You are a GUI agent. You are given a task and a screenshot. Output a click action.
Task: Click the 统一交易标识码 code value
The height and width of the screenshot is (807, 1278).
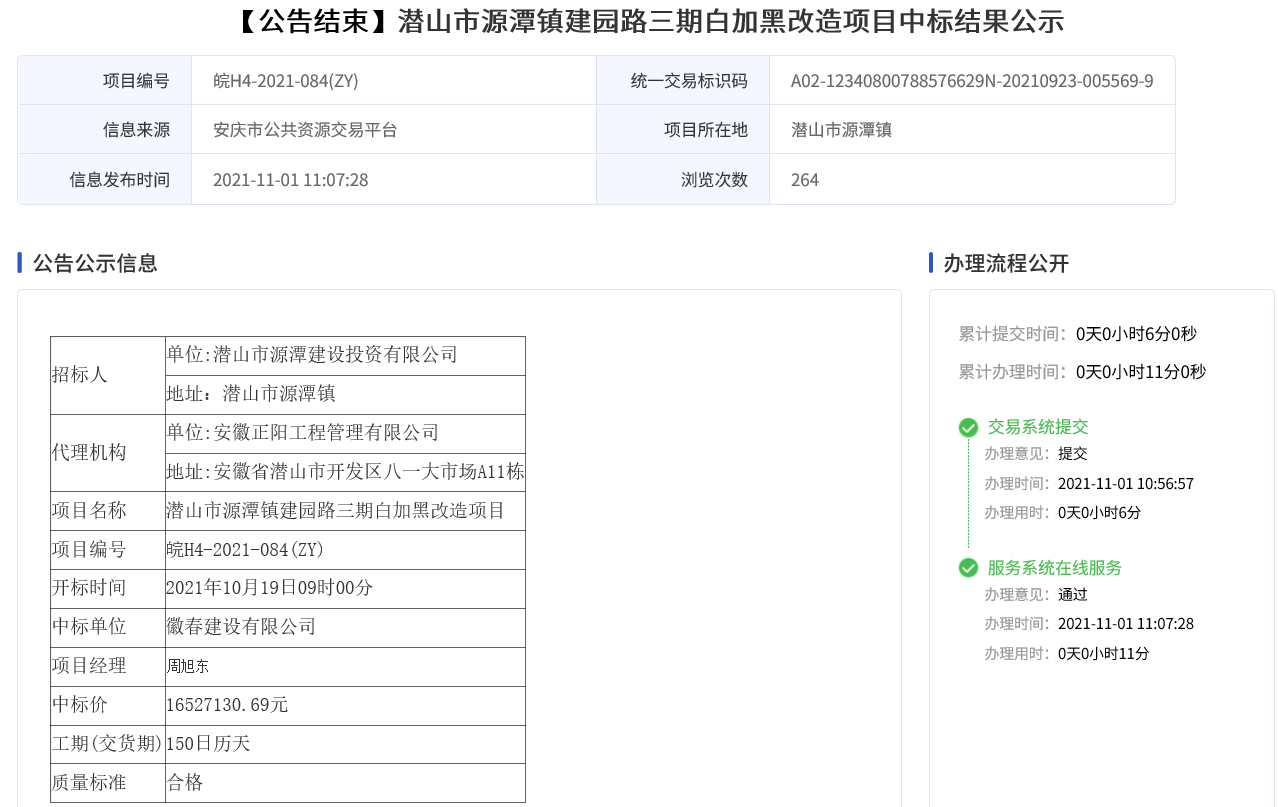[971, 81]
